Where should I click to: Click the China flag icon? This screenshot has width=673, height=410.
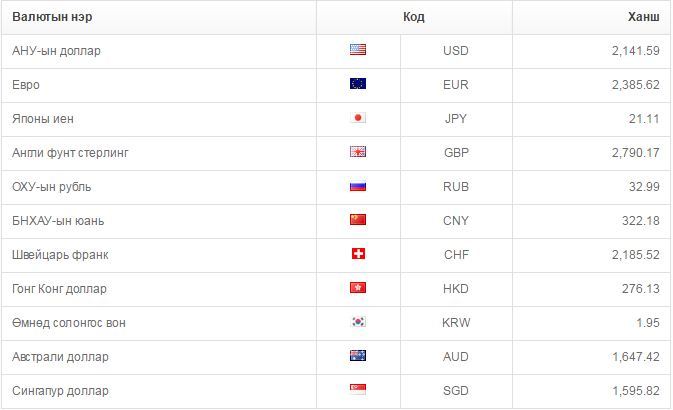(x=358, y=220)
